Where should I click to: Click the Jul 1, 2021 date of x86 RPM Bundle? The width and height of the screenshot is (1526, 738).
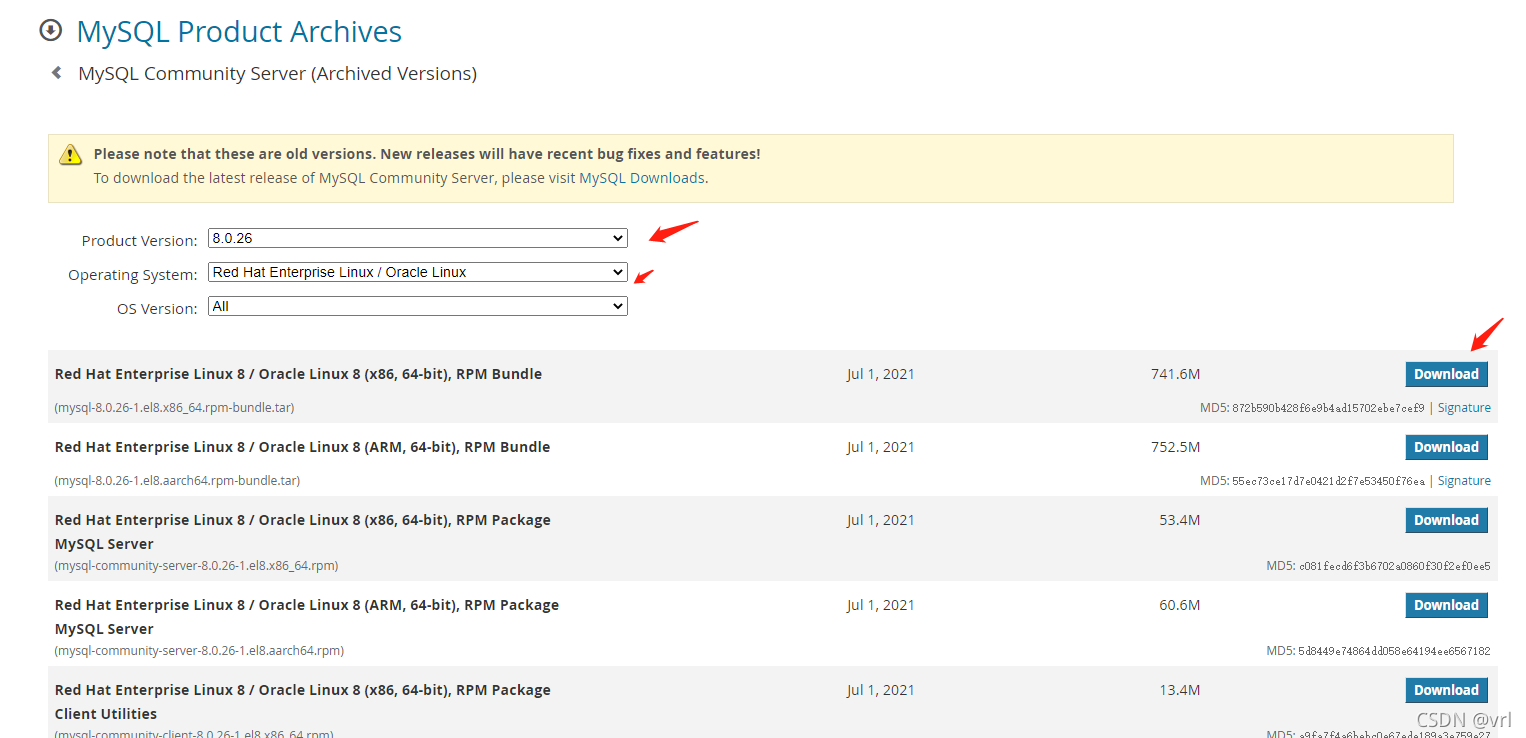[x=881, y=374]
